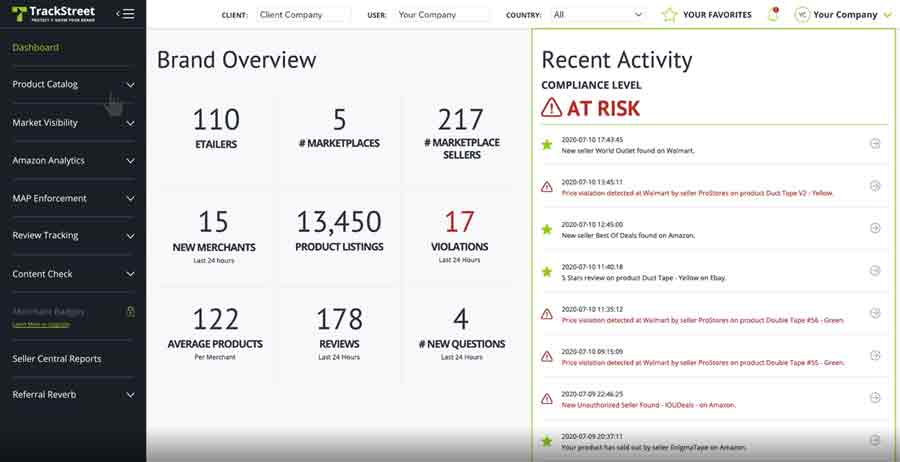Open the Your Company account dropdown arrow

point(888,15)
